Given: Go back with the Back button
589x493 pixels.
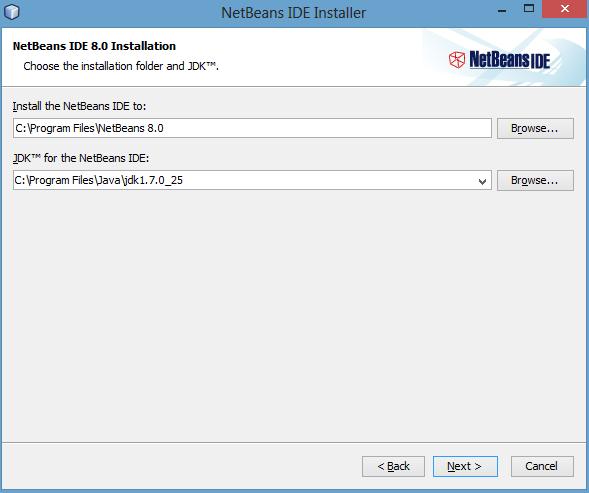Looking at the screenshot, I should pyautogui.click(x=393, y=466).
